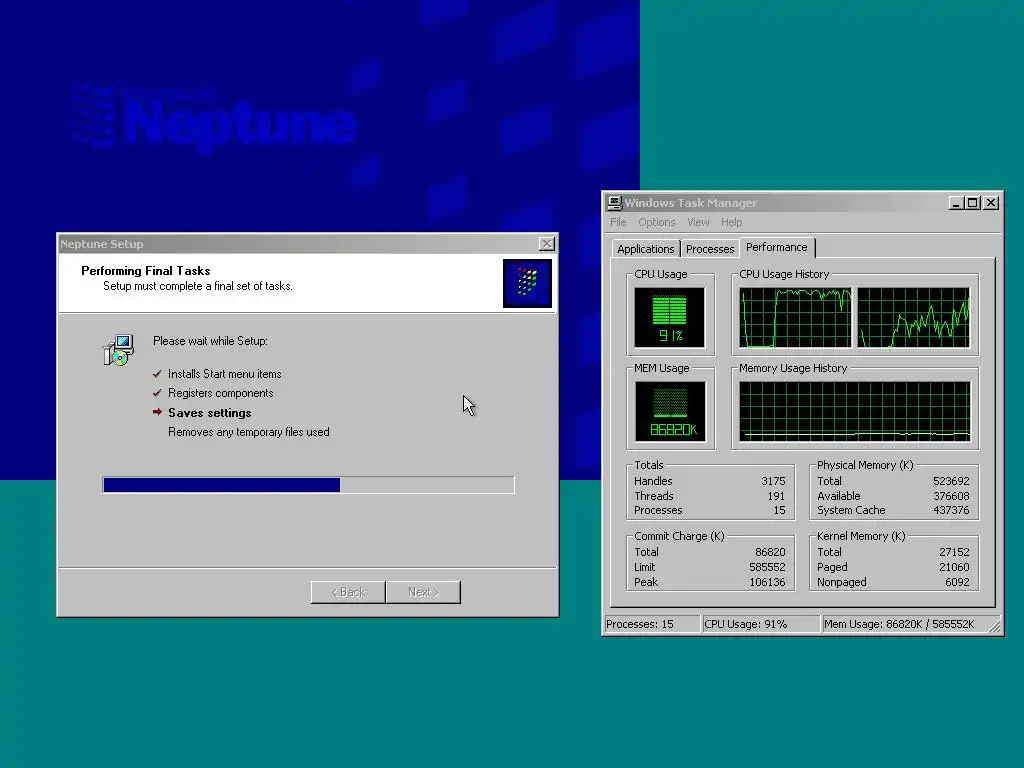Image resolution: width=1024 pixels, height=768 pixels.
Task: Click the Windows Task Manager title bar text
Action: point(690,202)
